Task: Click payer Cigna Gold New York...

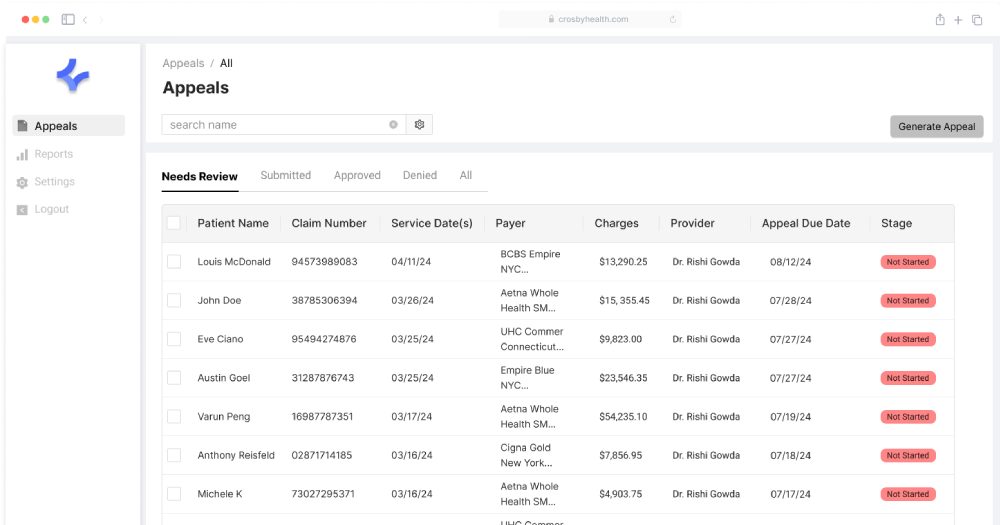Action: (526, 455)
